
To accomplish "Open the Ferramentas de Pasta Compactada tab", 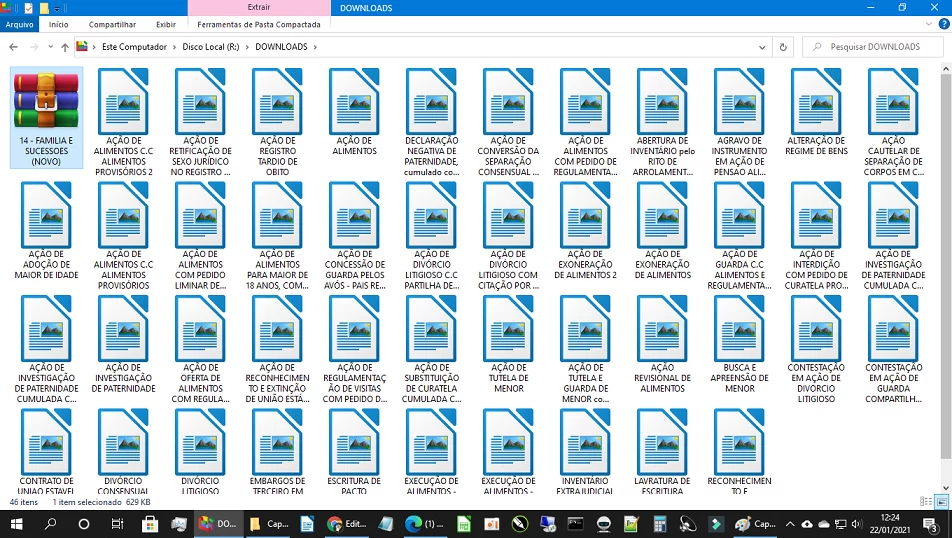I will 259,24.
